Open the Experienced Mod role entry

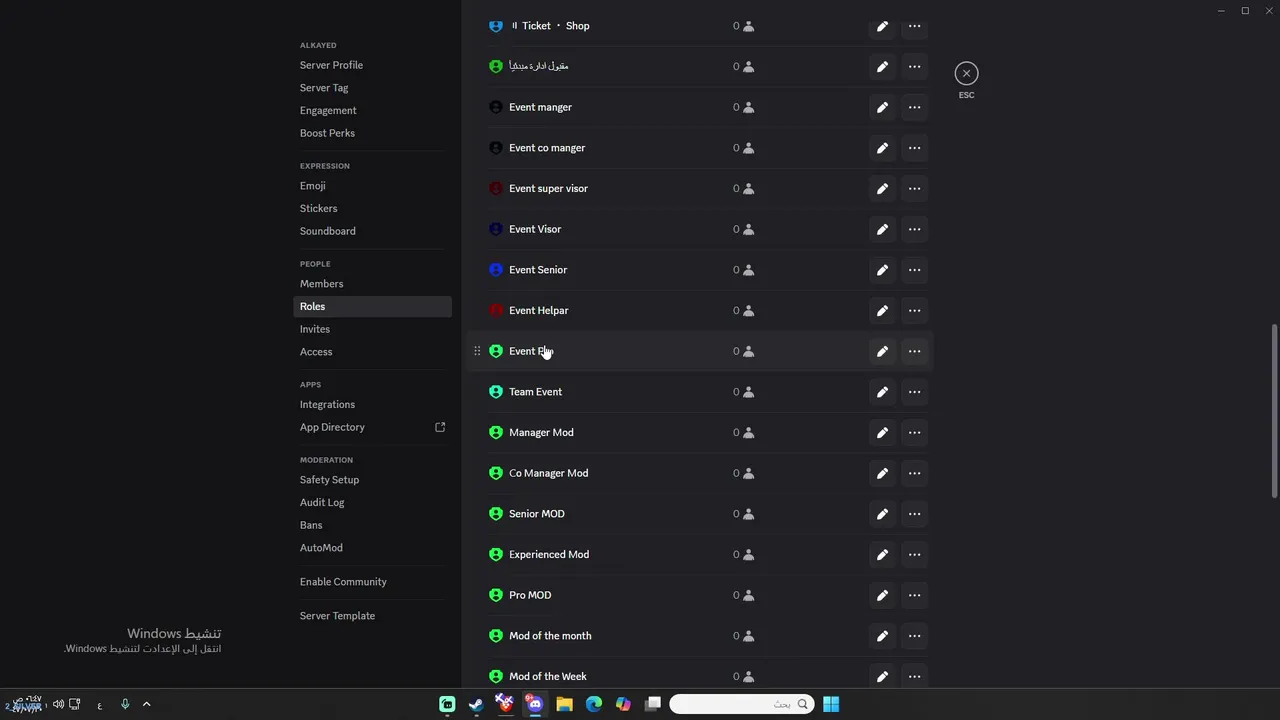(549, 554)
